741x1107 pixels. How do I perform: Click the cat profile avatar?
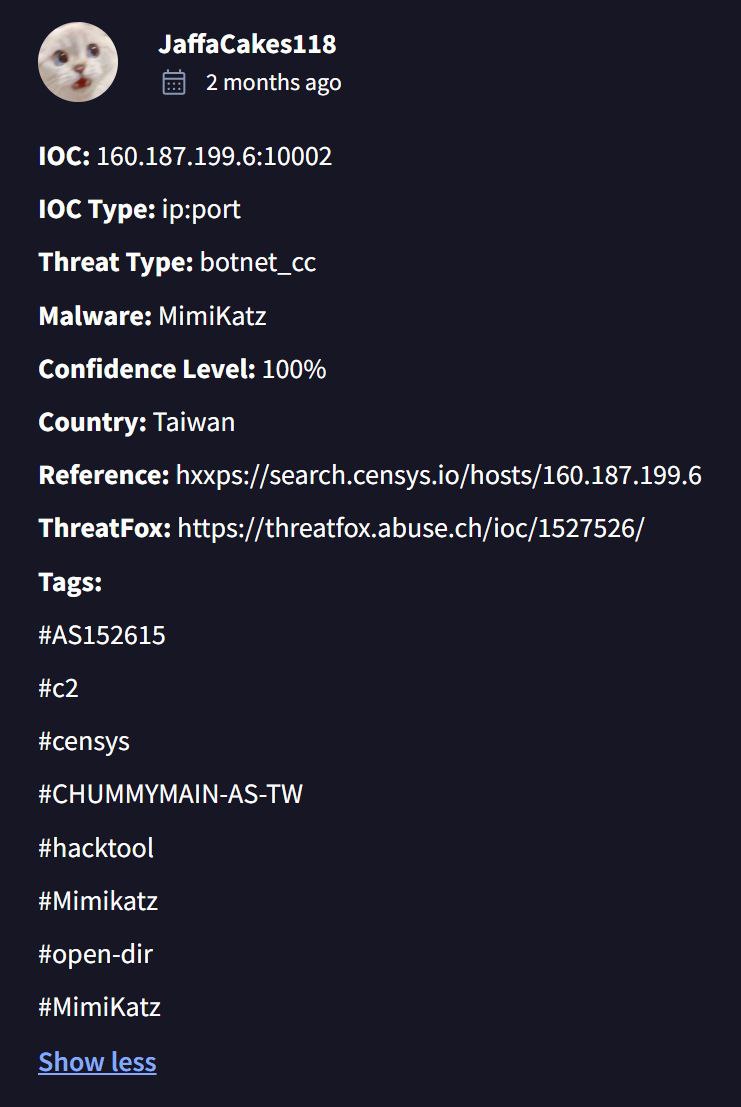78,62
